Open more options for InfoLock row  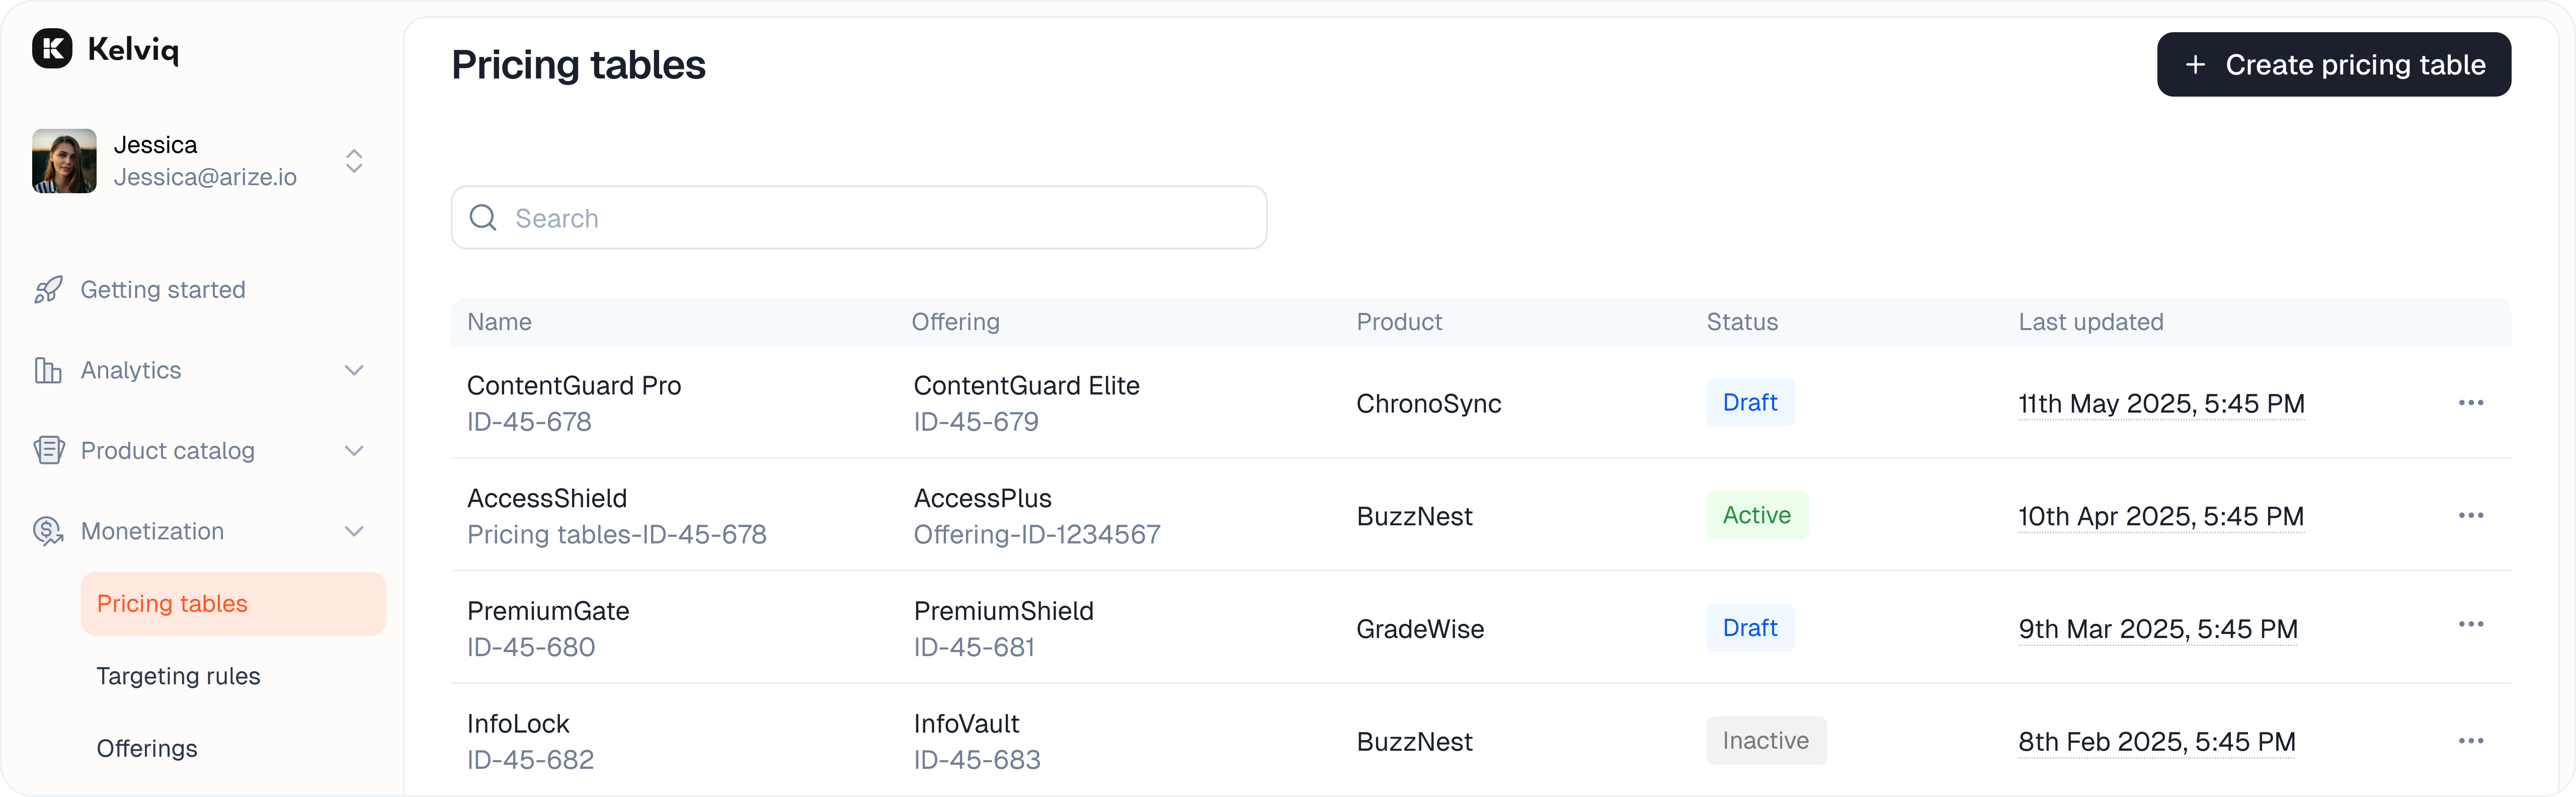pos(2470,741)
